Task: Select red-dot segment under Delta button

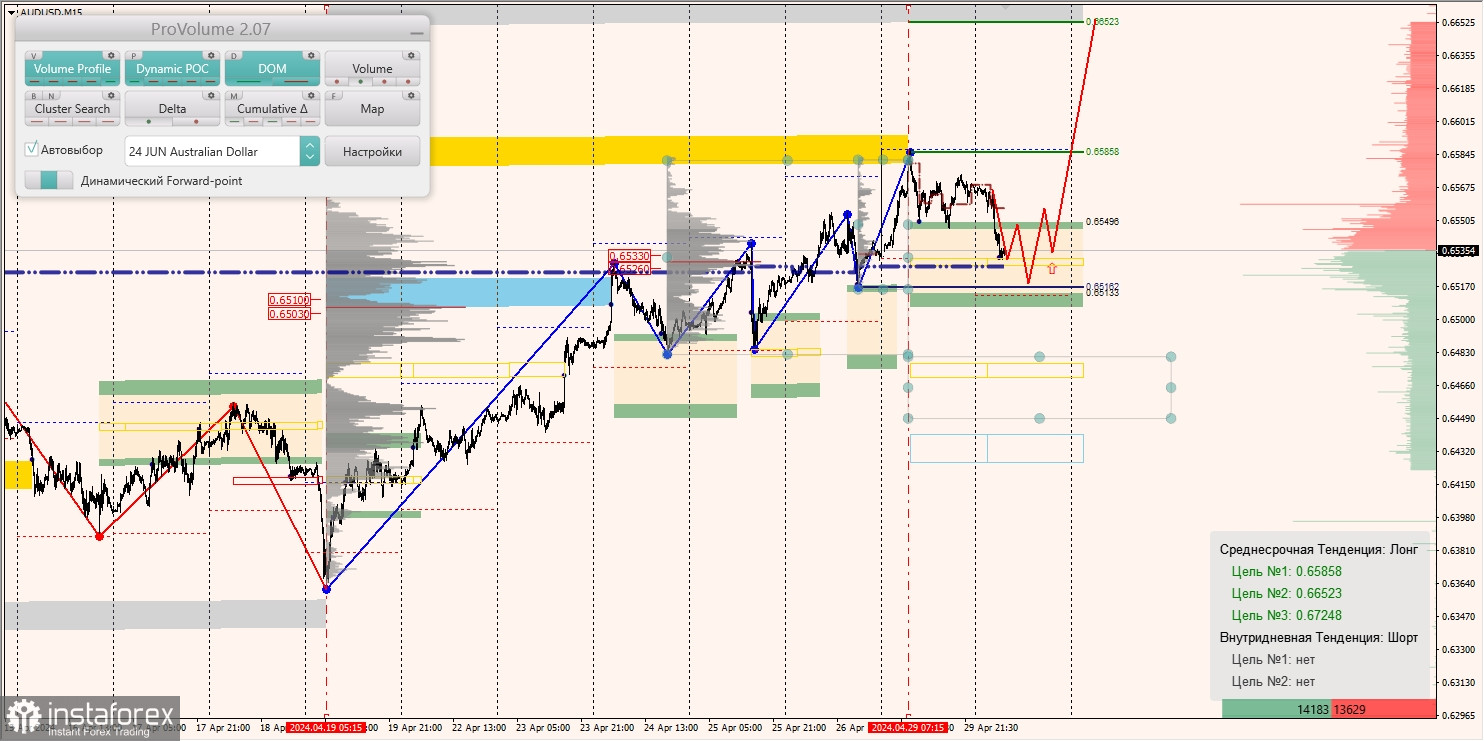Action: (196, 122)
